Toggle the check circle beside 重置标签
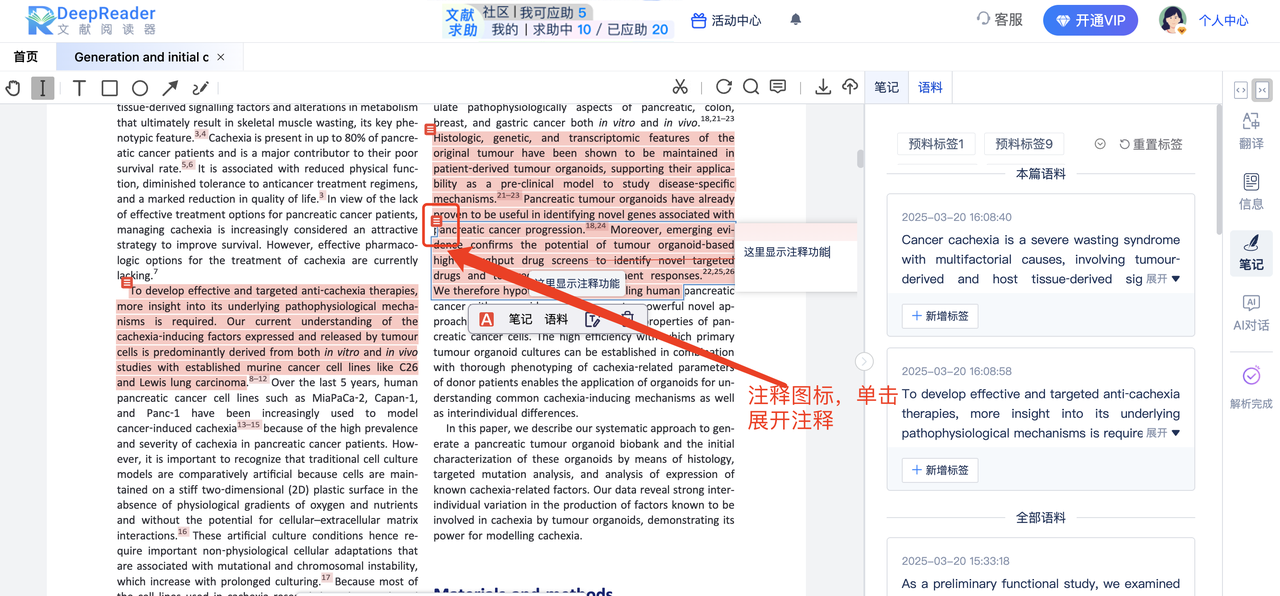 (1100, 143)
